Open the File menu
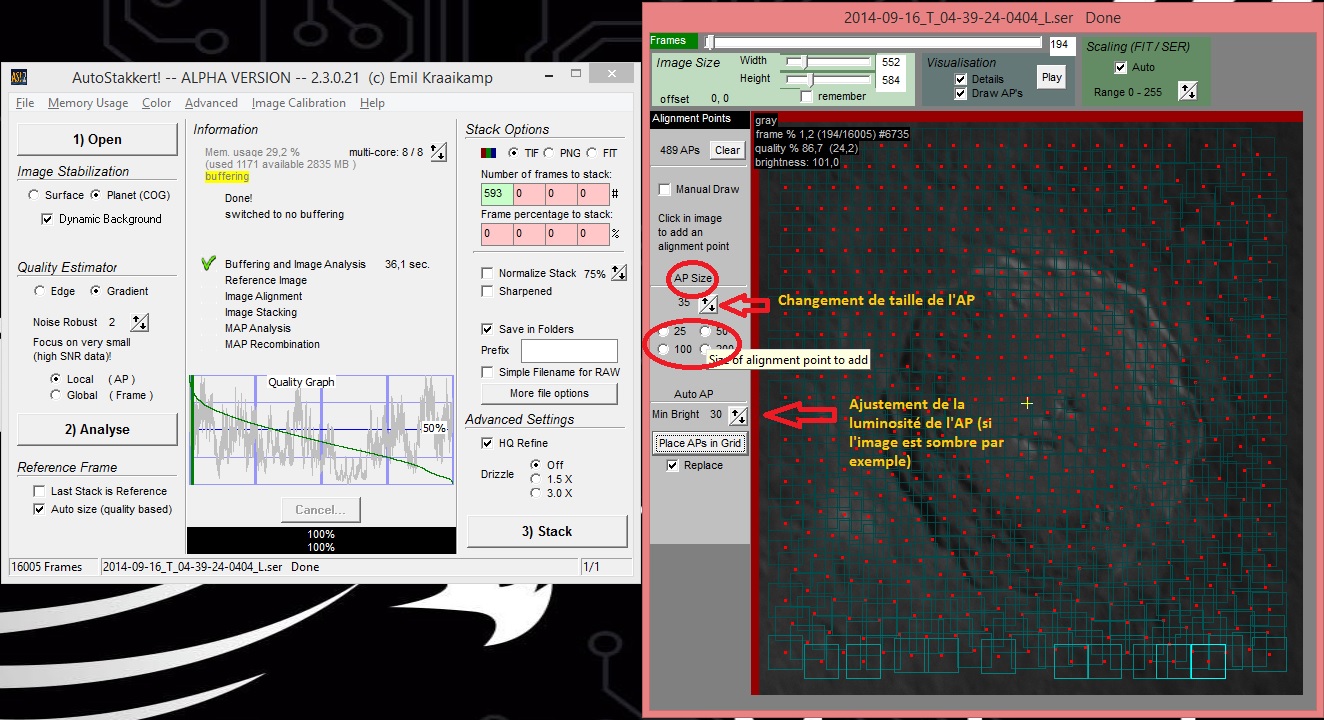The width and height of the screenshot is (1324, 720). 25,103
